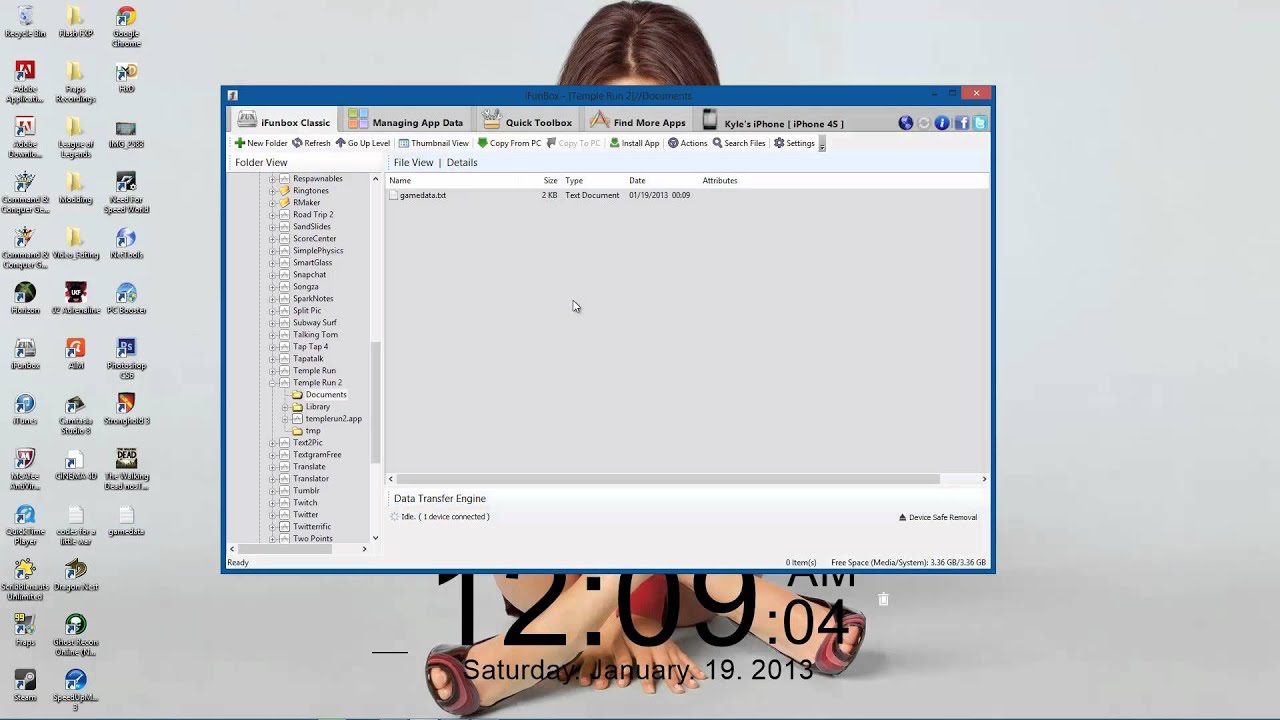Open the gamedata file on the desktop

126,520
